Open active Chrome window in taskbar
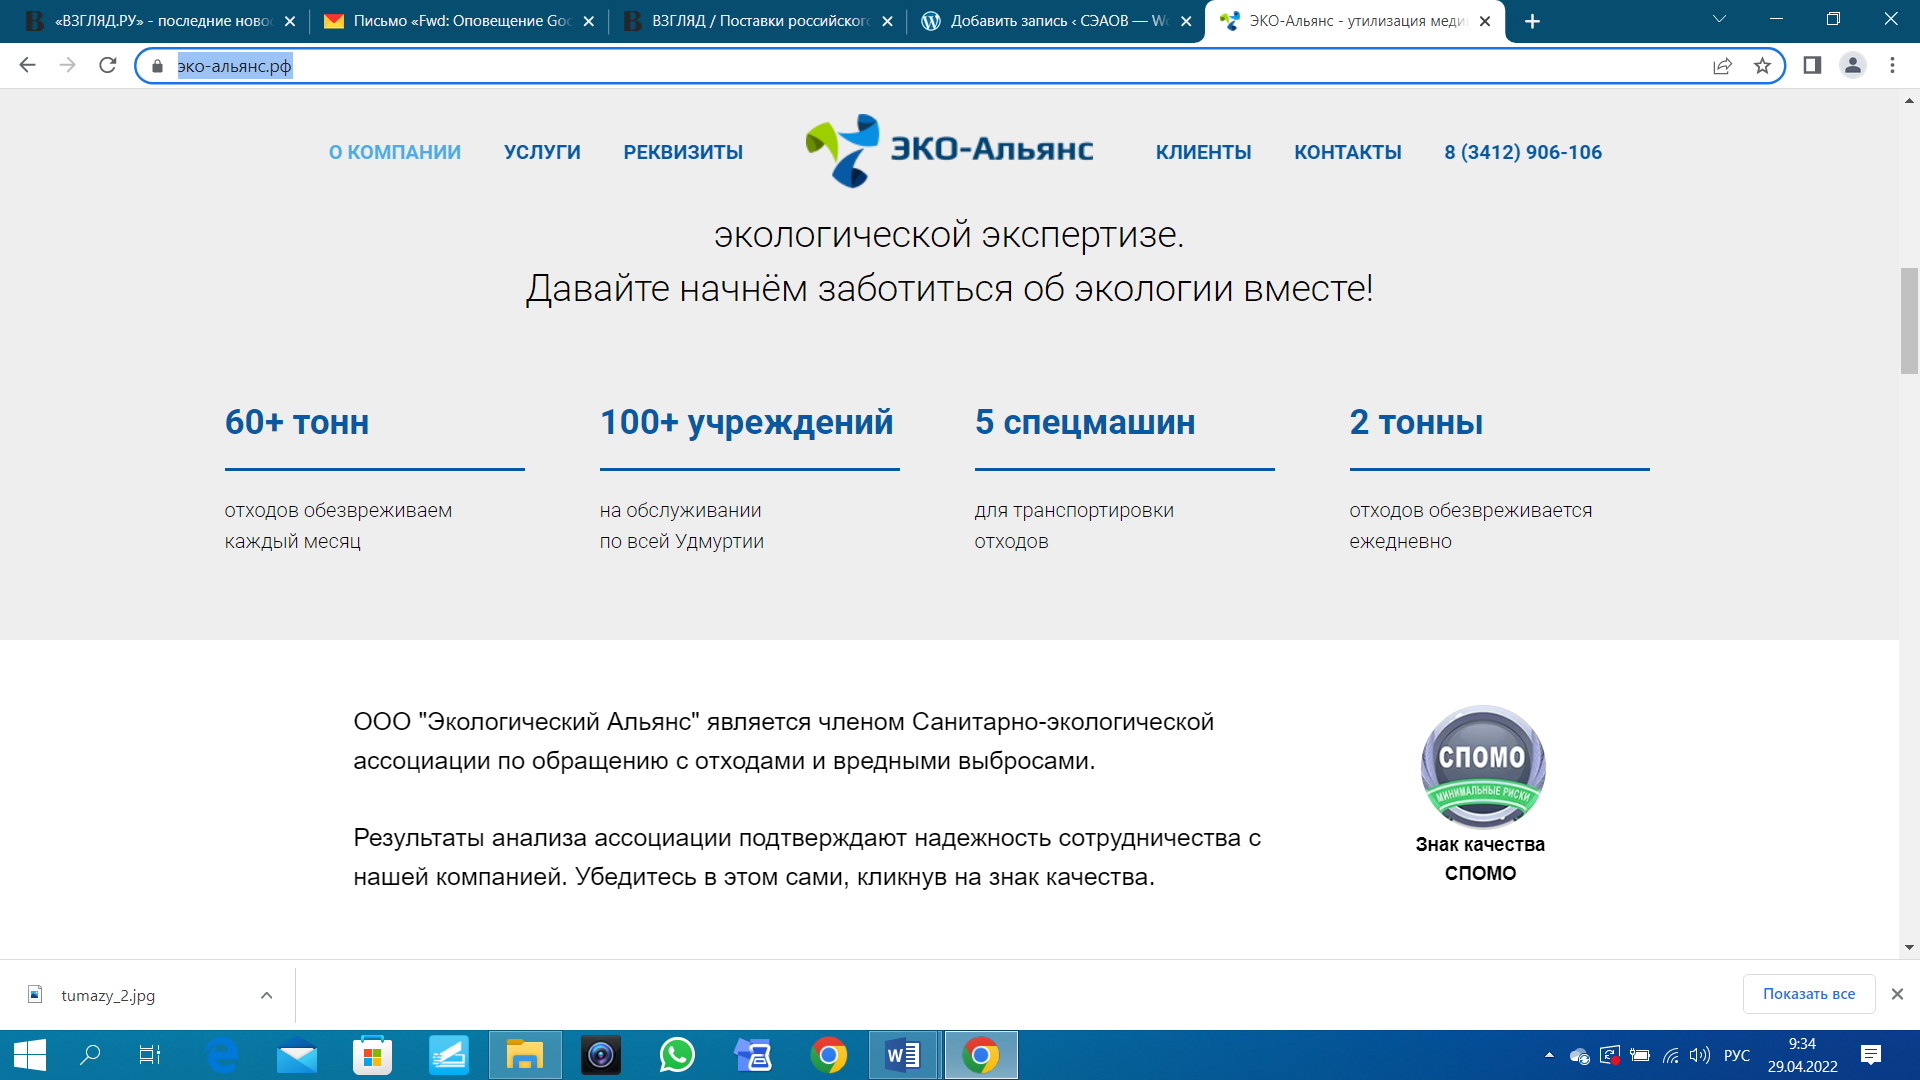The height and width of the screenshot is (1080, 1920). pyautogui.click(x=981, y=1055)
